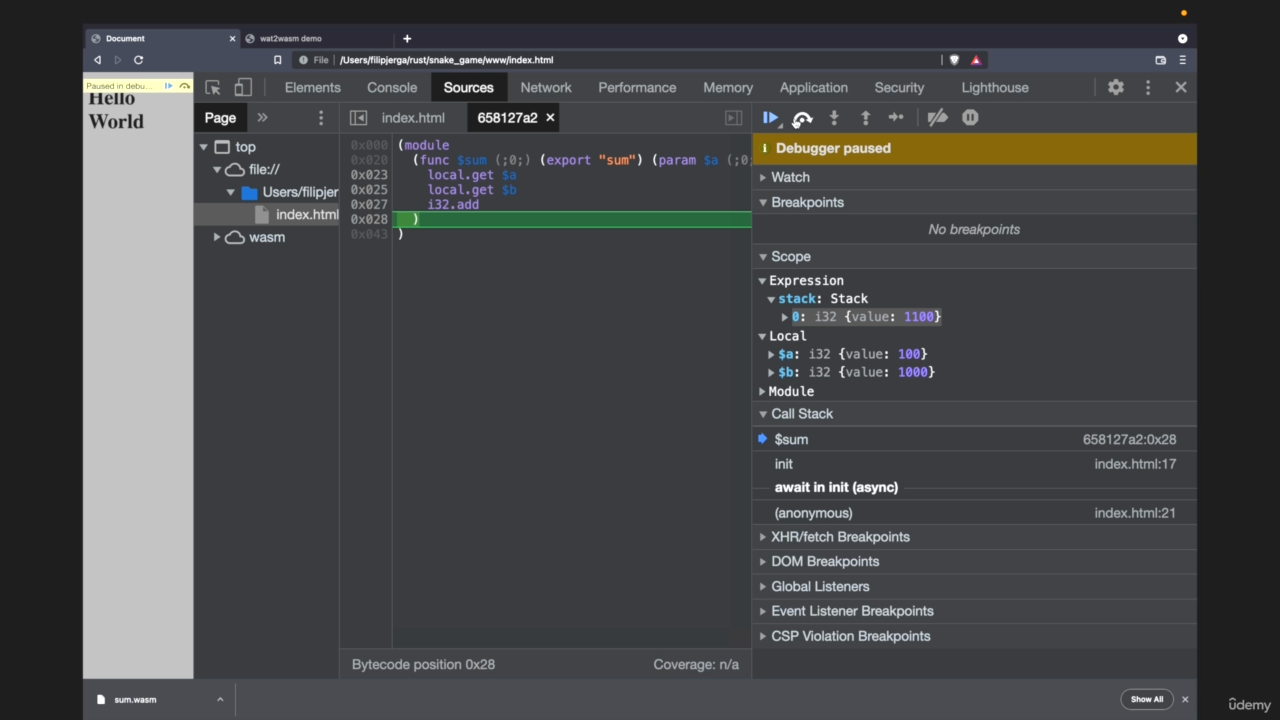The image size is (1280, 720).
Task: Click the single step arrow icon
Action: pyautogui.click(x=896, y=118)
